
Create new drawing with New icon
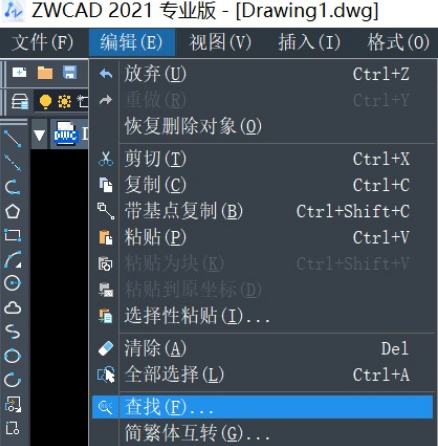19,72
